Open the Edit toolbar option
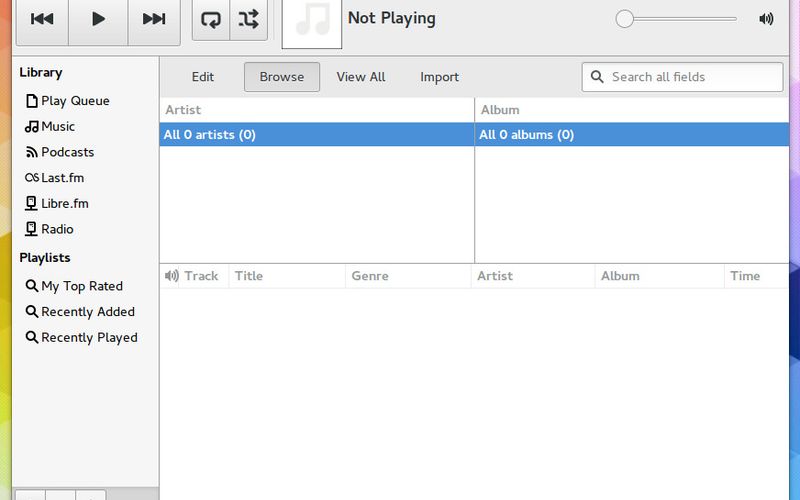This screenshot has width=800, height=500. tap(203, 77)
